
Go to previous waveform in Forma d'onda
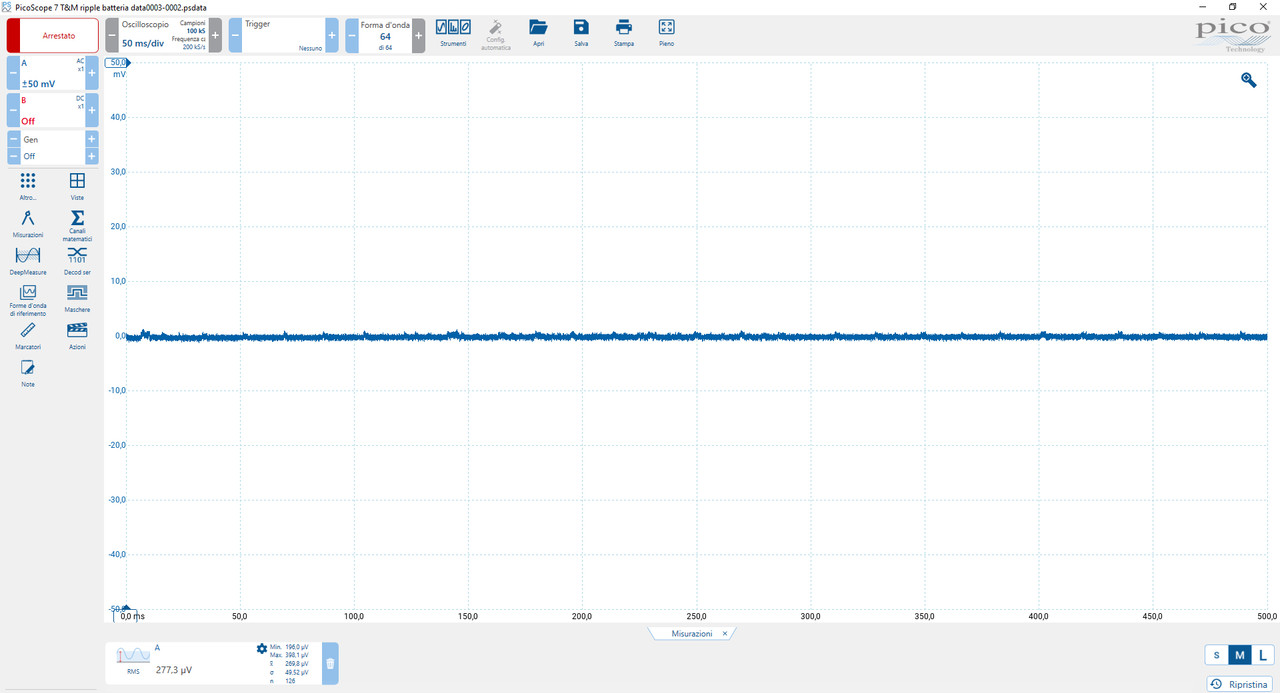352,35
